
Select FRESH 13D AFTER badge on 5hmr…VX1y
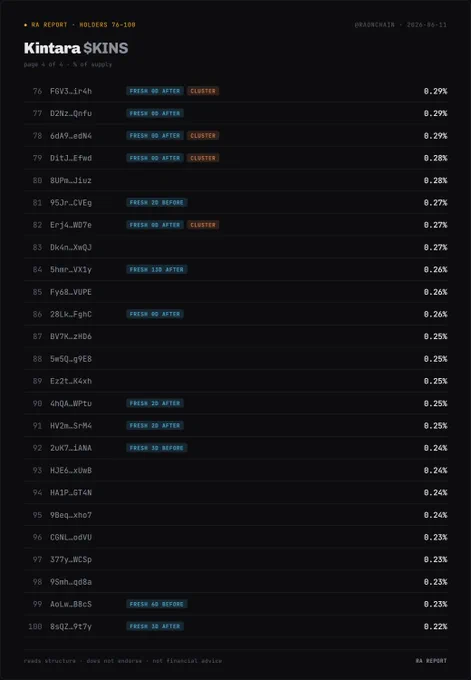(157, 269)
